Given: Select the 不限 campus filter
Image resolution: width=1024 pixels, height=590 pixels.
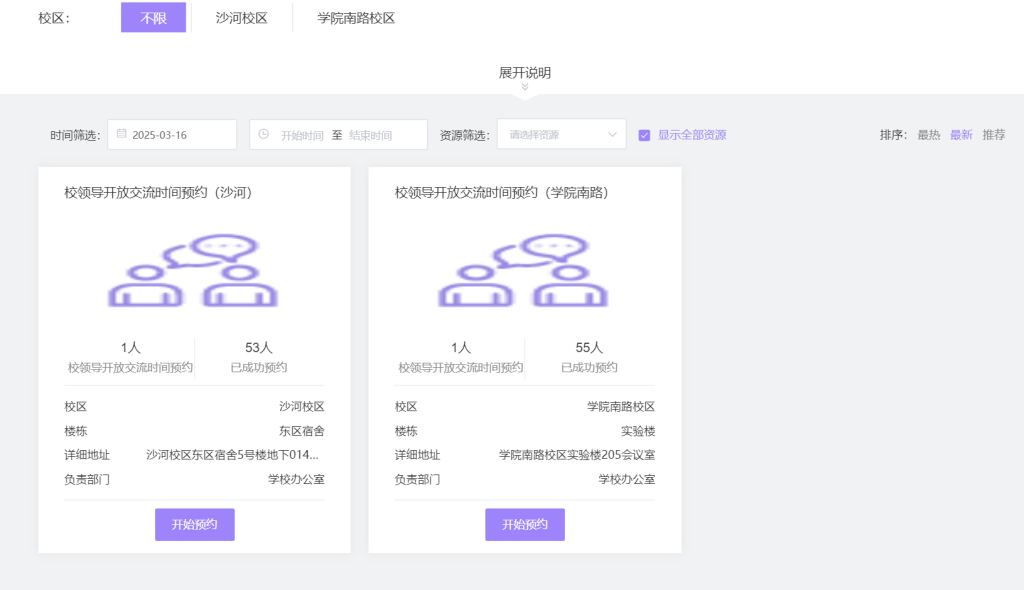Looking at the screenshot, I should [153, 18].
